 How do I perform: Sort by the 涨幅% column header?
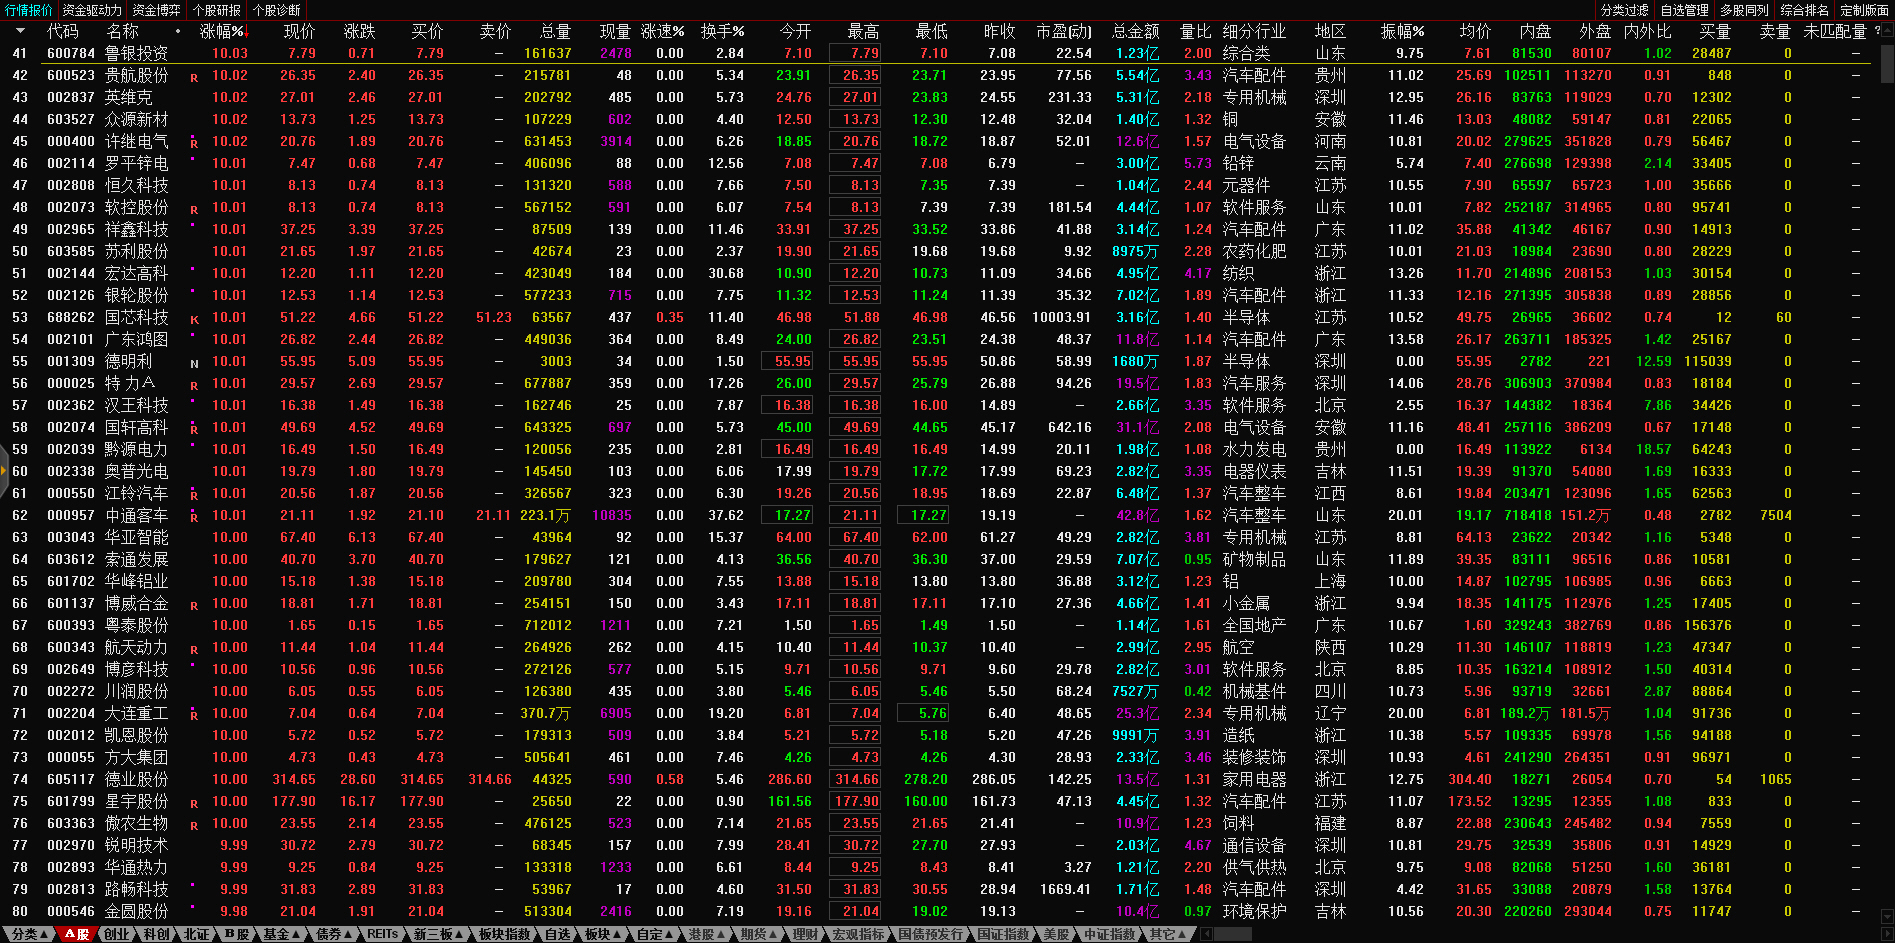coord(221,32)
